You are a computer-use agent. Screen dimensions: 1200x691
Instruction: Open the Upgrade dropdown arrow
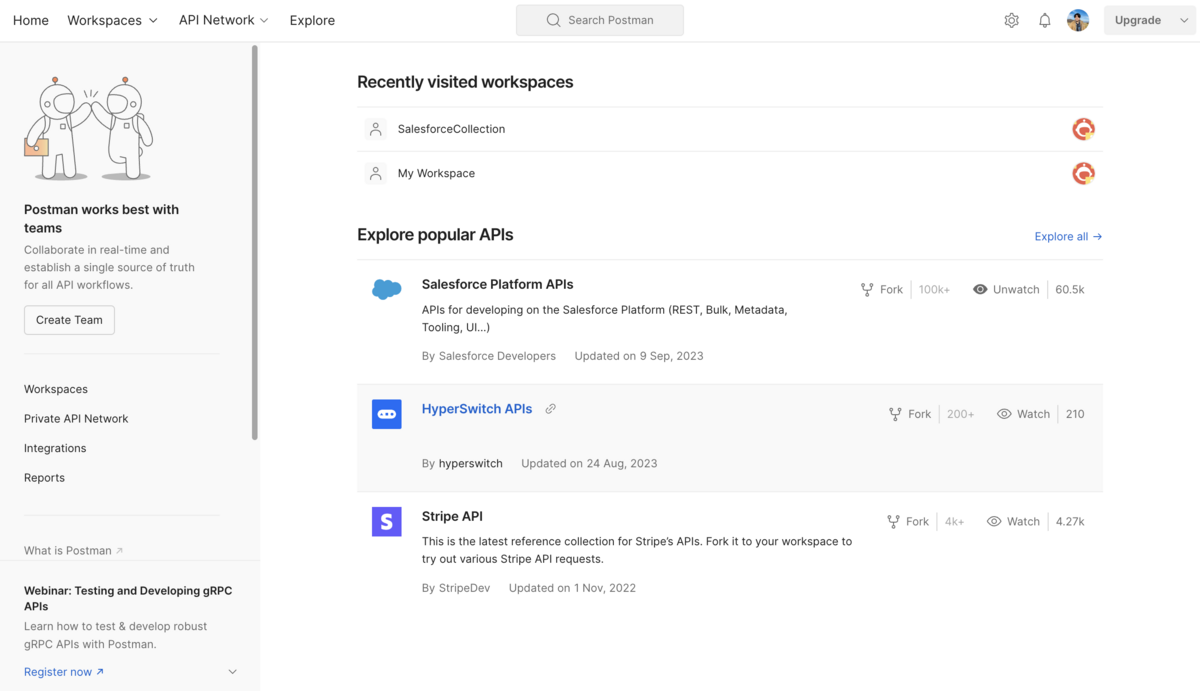1184,20
